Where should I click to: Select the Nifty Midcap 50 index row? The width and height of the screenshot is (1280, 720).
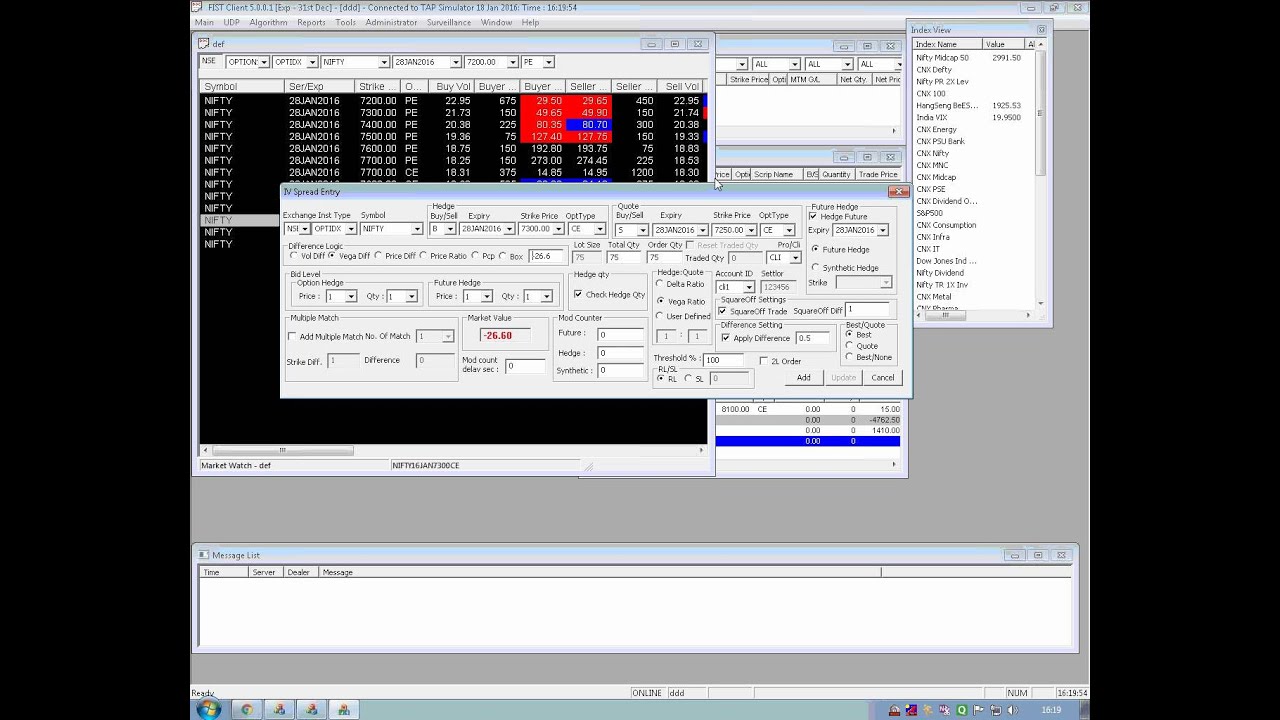973,58
